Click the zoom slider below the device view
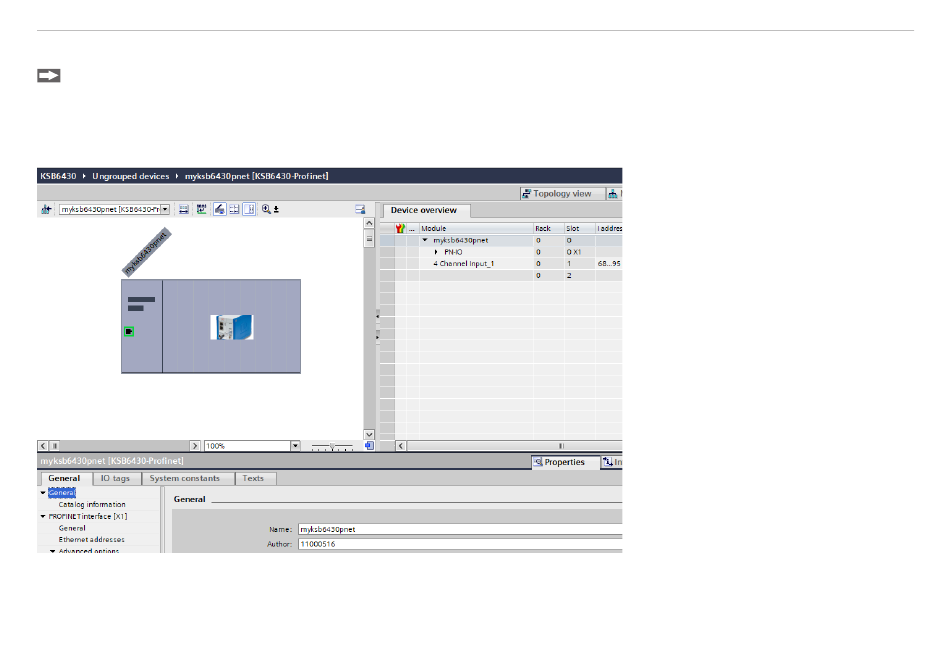 coord(332,446)
